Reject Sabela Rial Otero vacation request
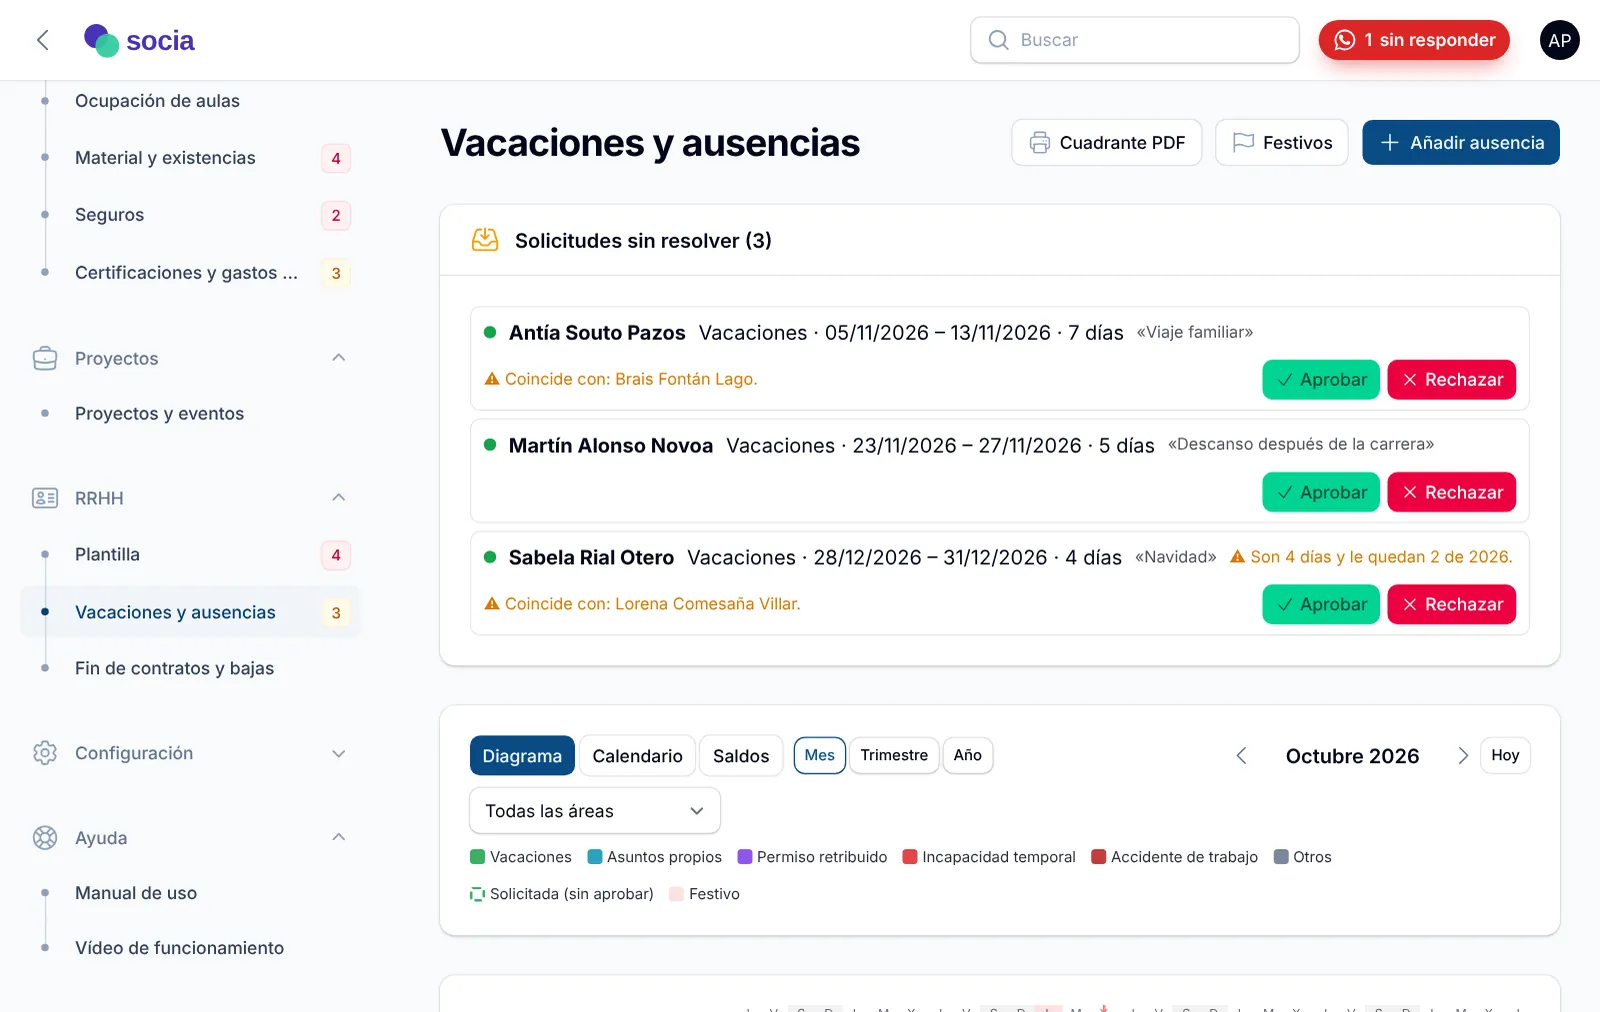This screenshot has height=1012, width=1600. coord(1452,605)
